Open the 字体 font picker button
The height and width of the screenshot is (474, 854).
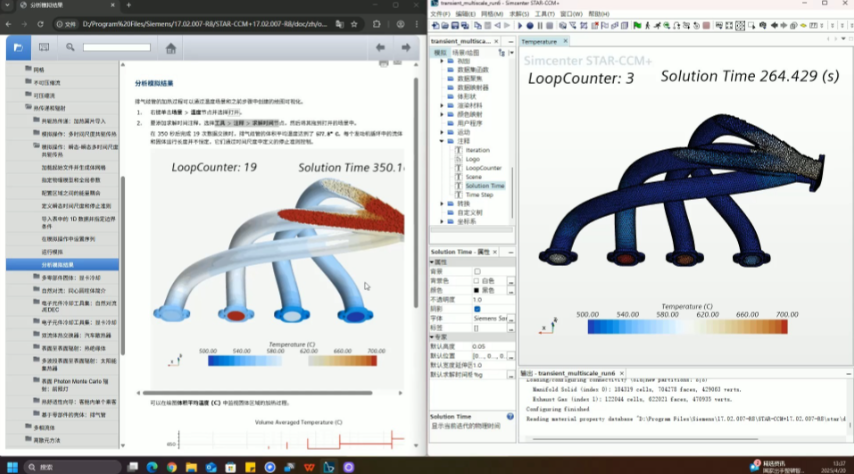click(x=509, y=318)
